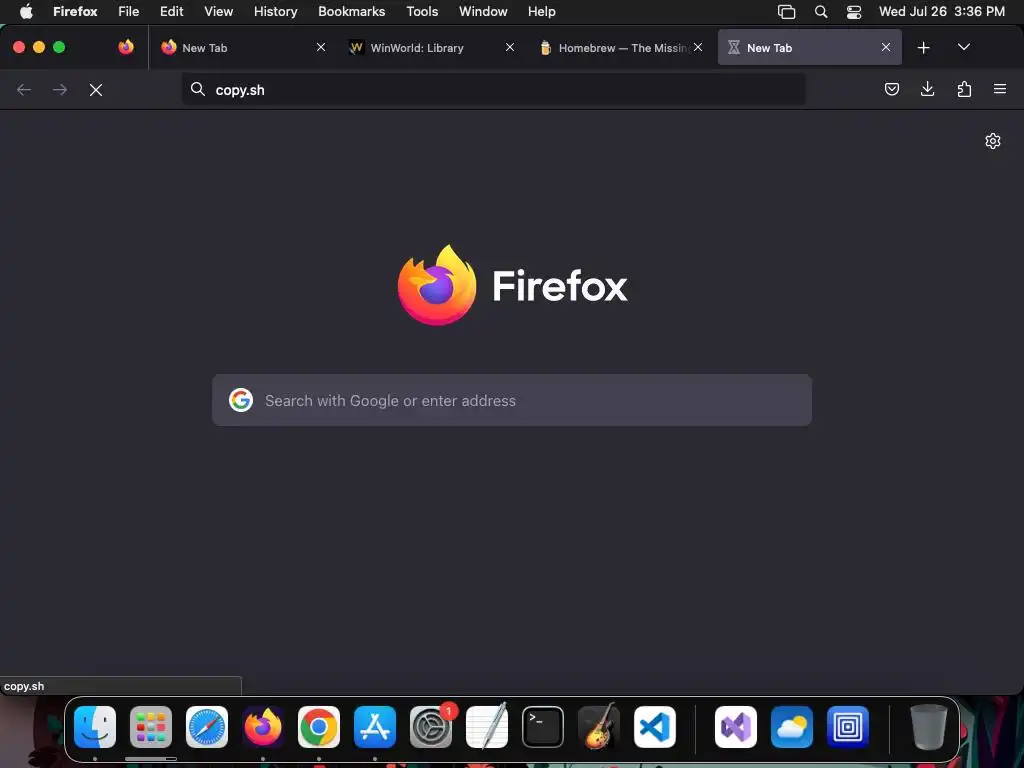This screenshot has width=1024, height=768.
Task: Open the Tools menu
Action: point(422,12)
